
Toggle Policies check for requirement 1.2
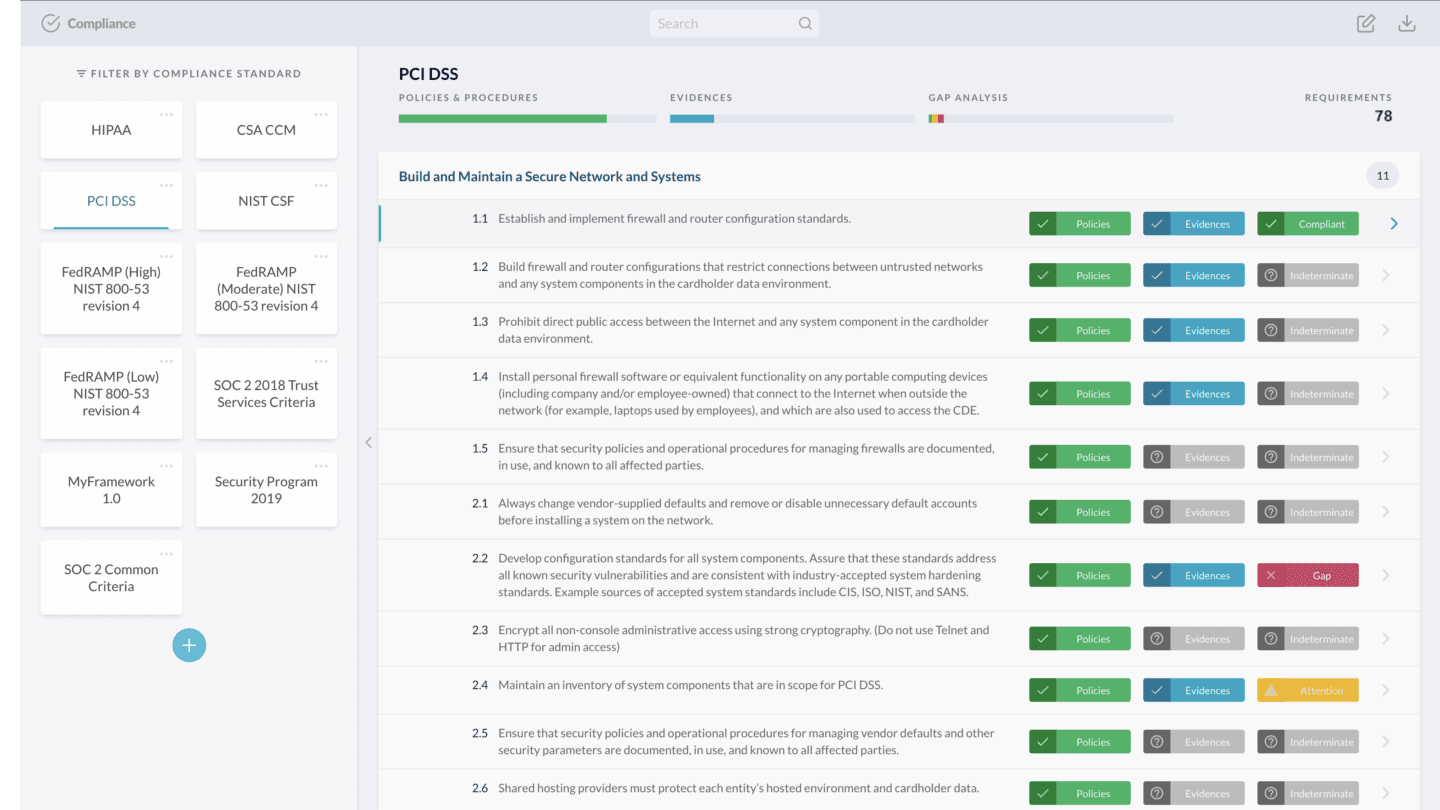(1043, 276)
